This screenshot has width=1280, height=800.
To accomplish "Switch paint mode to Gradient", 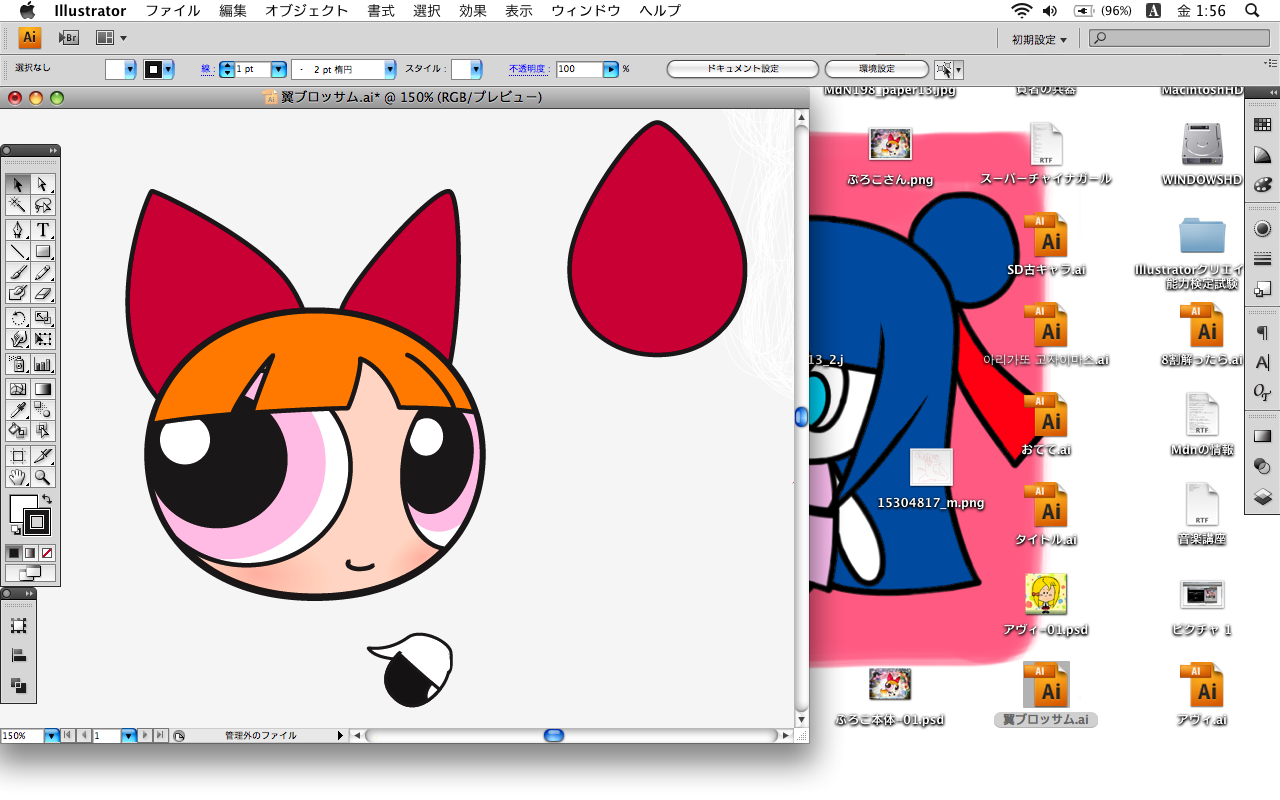I will 30,552.
